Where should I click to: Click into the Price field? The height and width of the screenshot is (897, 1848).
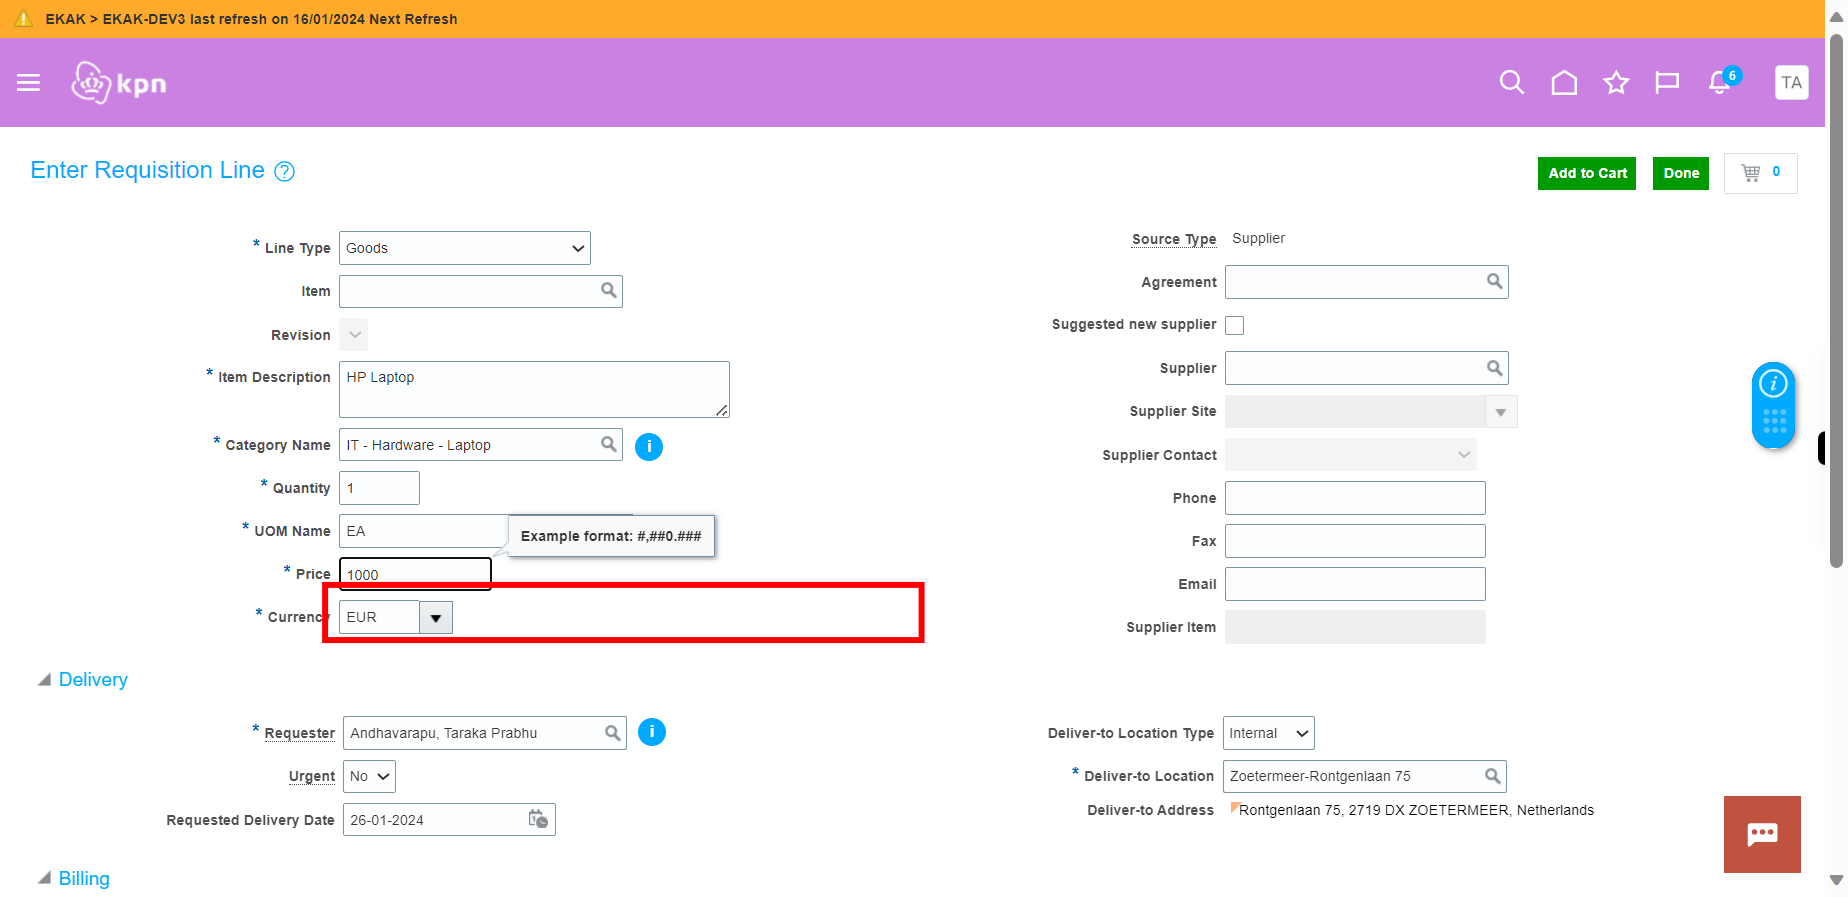(x=415, y=574)
